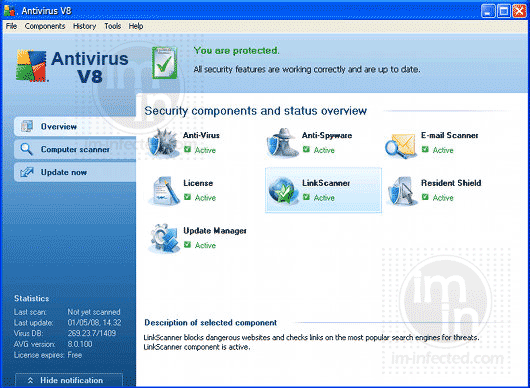The width and height of the screenshot is (530, 388).
Task: Select the LinkScanner globe icon
Action: point(283,191)
